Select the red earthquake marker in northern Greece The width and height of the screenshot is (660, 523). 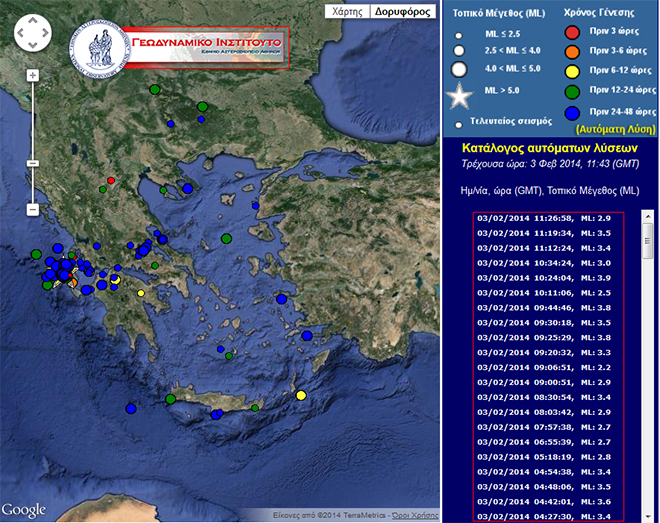[111, 181]
